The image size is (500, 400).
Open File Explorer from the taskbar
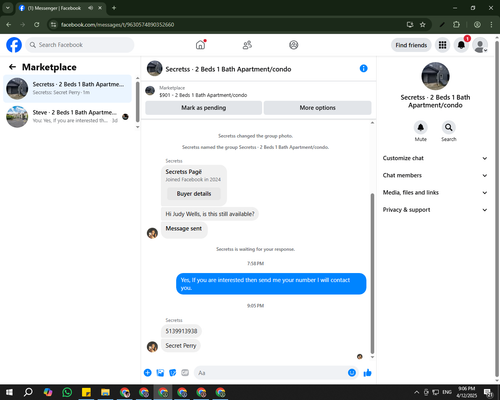pos(105,392)
